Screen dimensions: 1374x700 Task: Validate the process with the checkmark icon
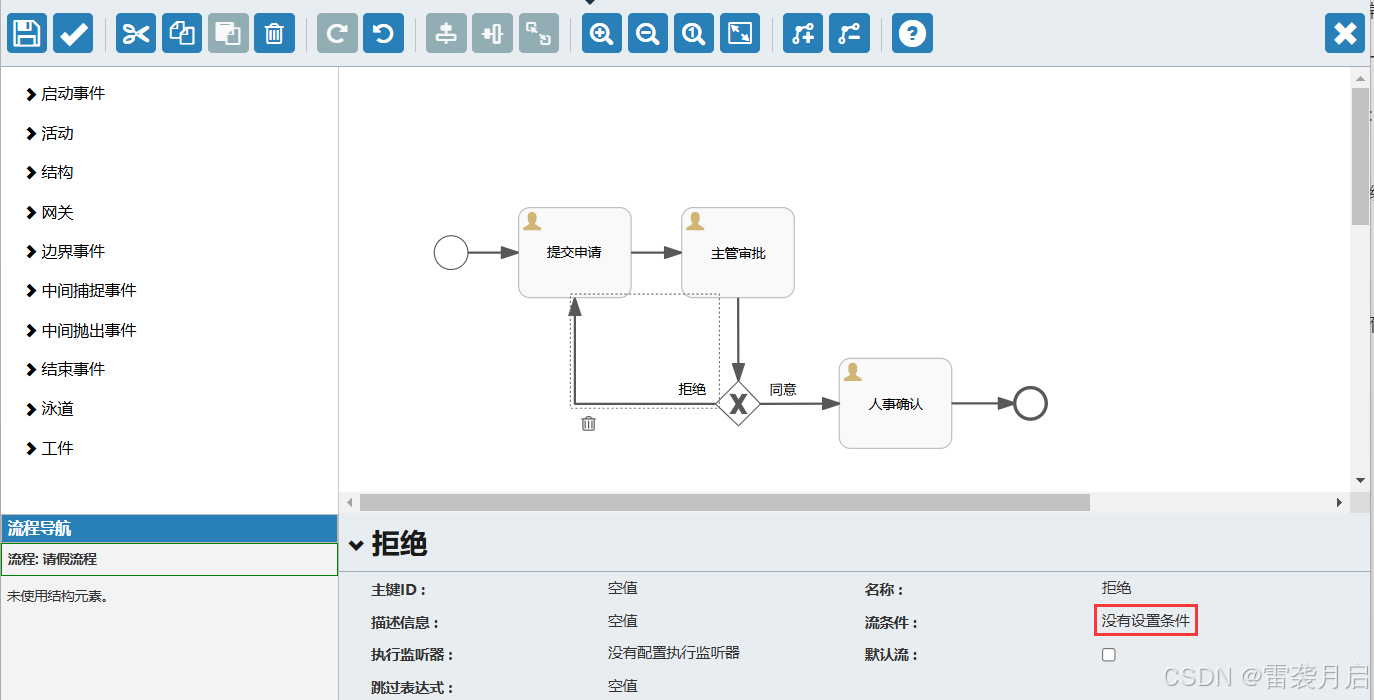tap(73, 33)
